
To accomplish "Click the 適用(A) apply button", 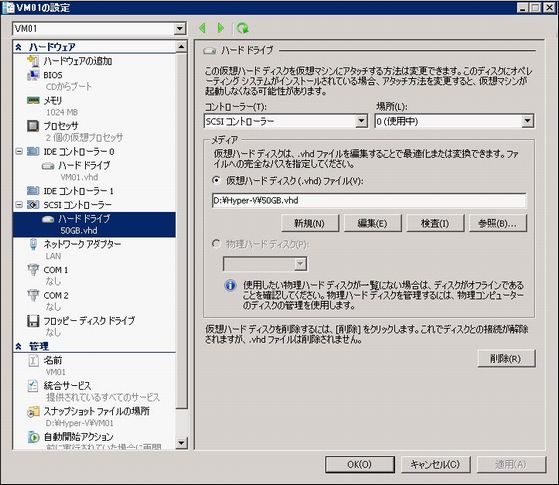I will 511,464.
